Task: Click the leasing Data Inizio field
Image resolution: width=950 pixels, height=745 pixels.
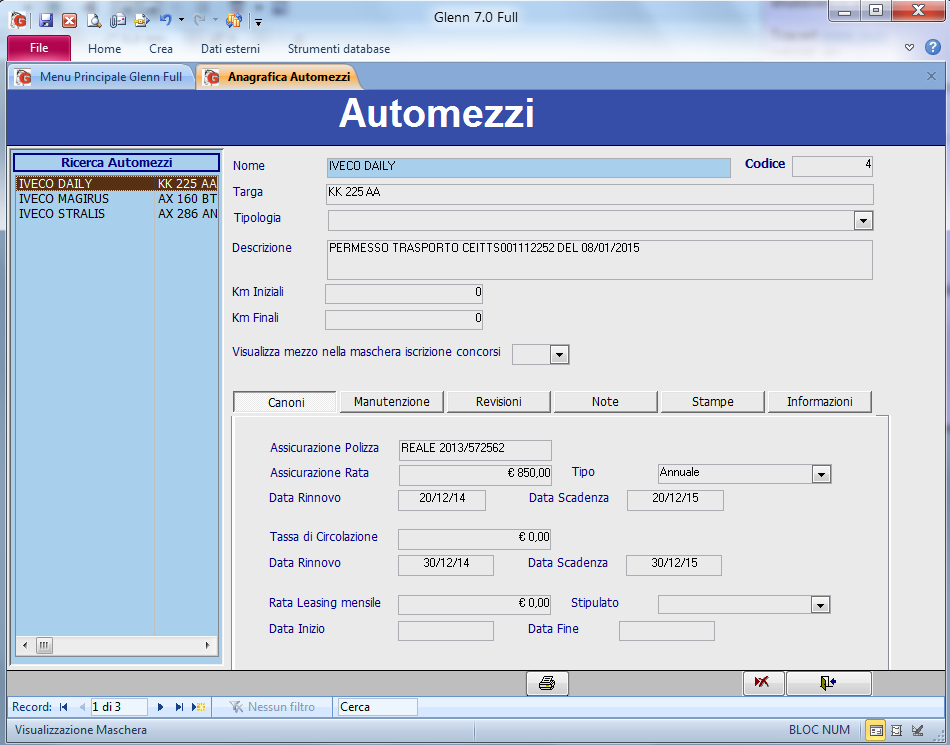Action: pos(446,631)
